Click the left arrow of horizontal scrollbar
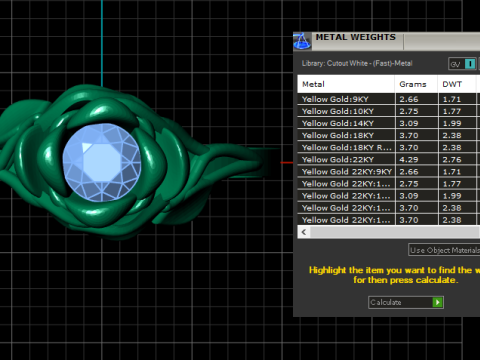Screen dimensions: 480x360 304,232
